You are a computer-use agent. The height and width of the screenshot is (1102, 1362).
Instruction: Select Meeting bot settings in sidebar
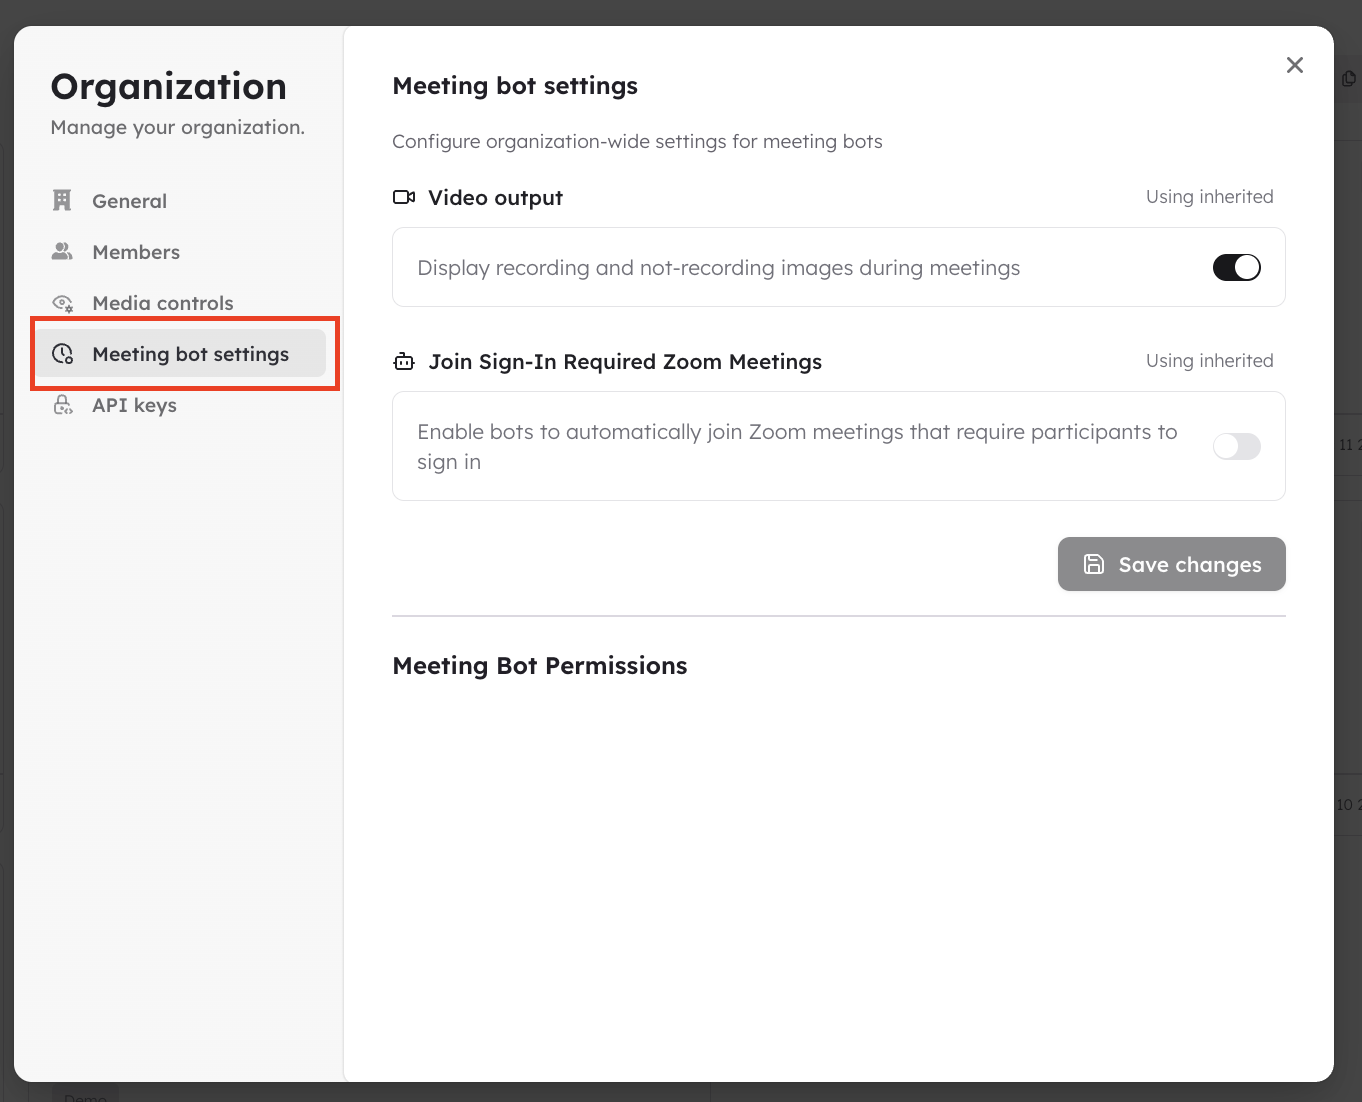pyautogui.click(x=190, y=354)
